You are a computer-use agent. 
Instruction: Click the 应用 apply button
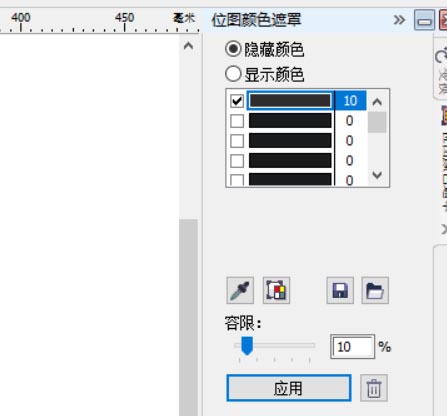[289, 388]
